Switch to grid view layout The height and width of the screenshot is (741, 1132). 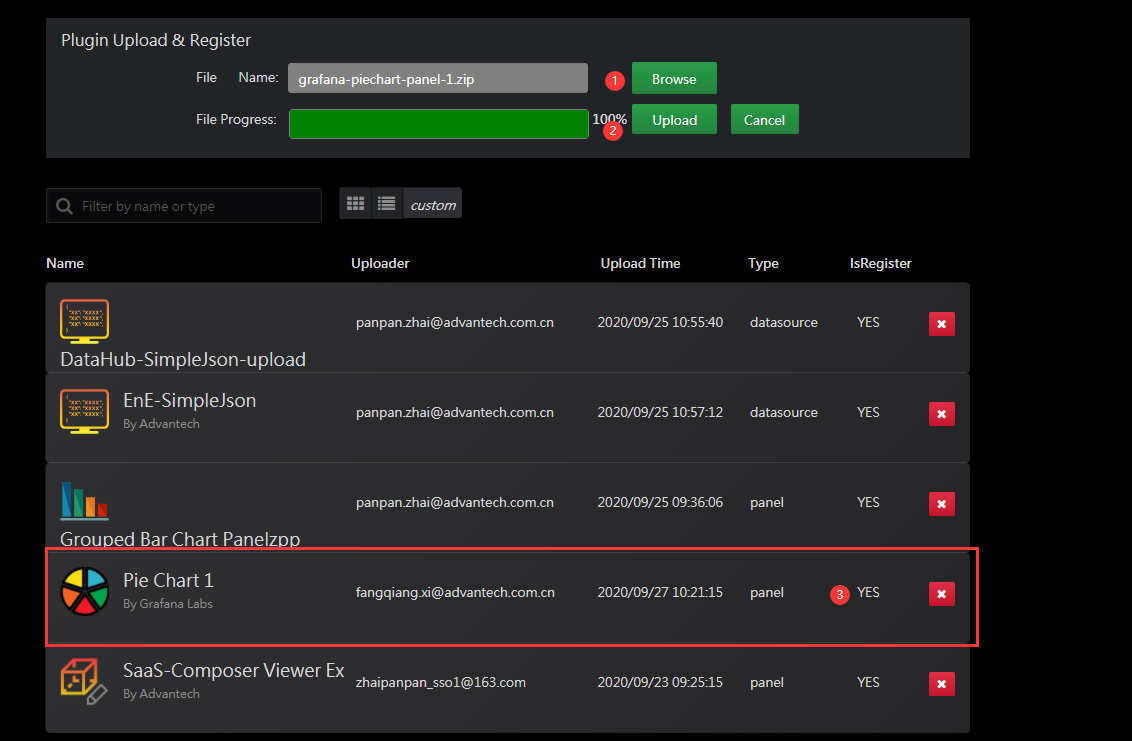coord(355,204)
